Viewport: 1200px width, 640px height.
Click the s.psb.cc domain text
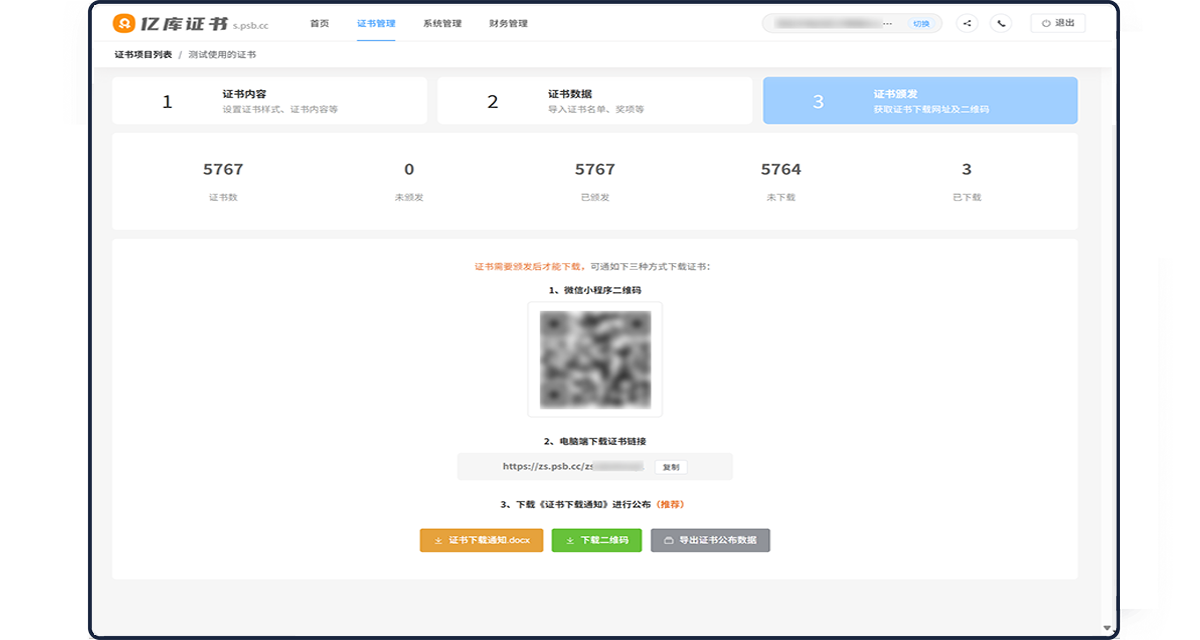point(251,26)
